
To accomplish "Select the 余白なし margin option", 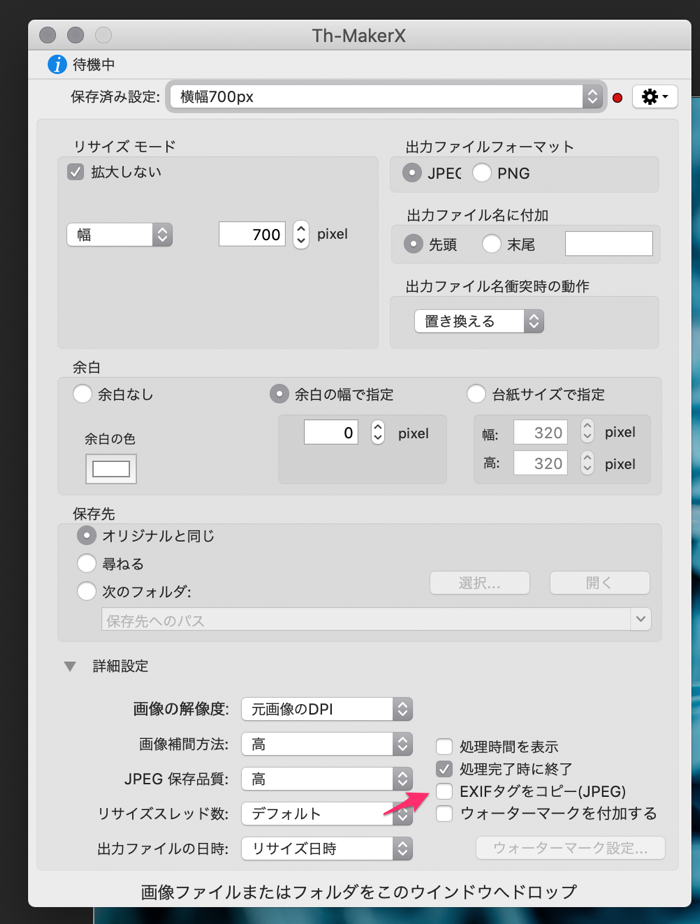I will pyautogui.click(x=84, y=394).
